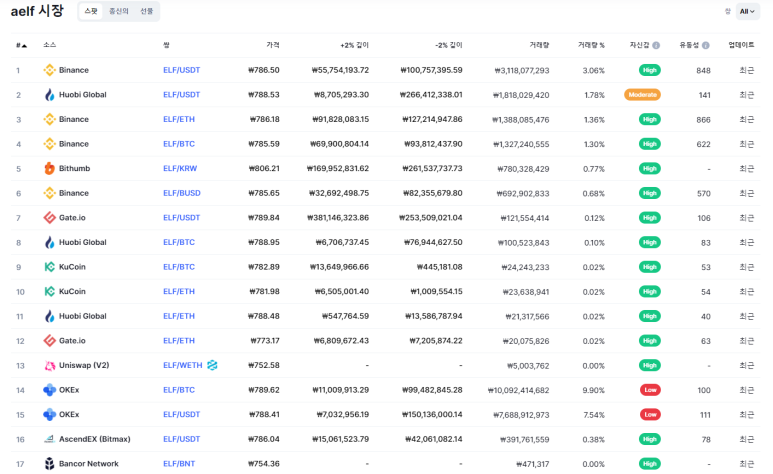Image resolution: width=773 pixels, height=474 pixels.
Task: Select the 스팟 tab
Action: coord(91,11)
